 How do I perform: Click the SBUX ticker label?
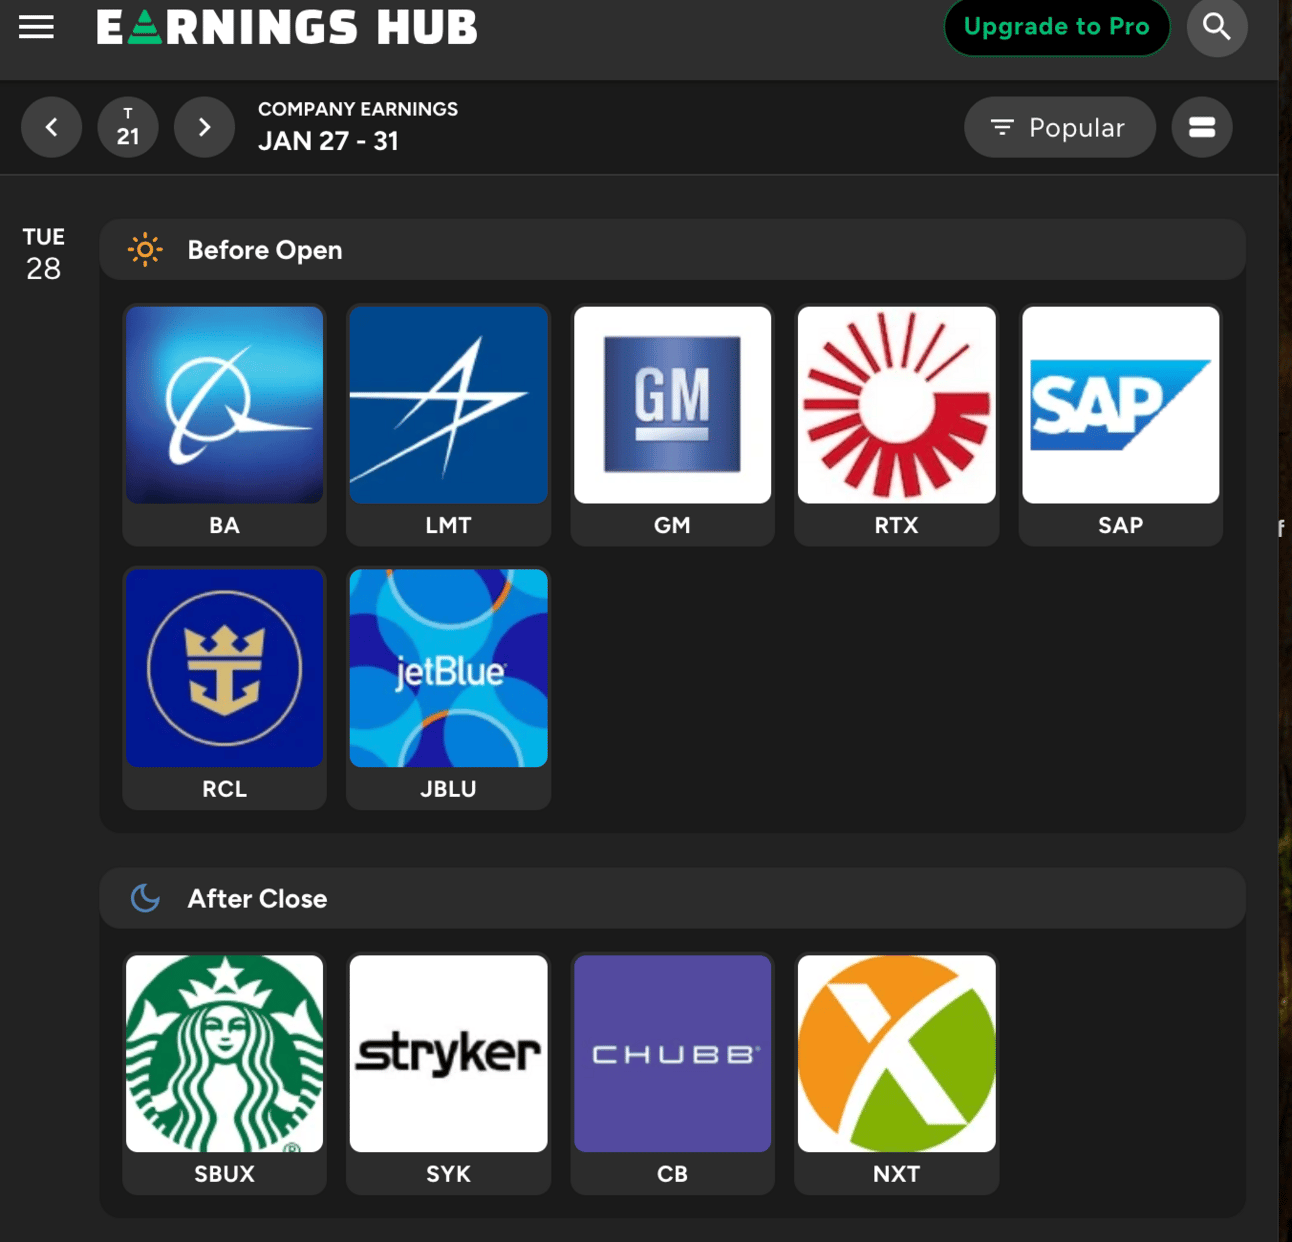point(224,1174)
